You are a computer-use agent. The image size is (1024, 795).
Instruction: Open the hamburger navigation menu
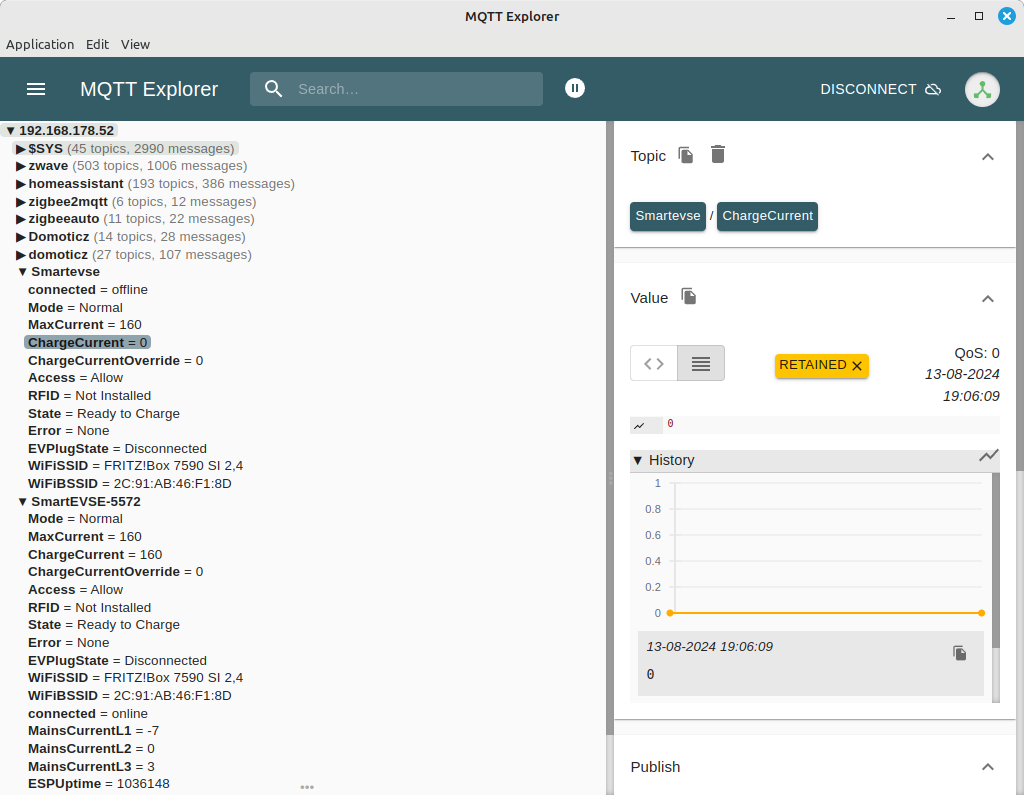36,89
